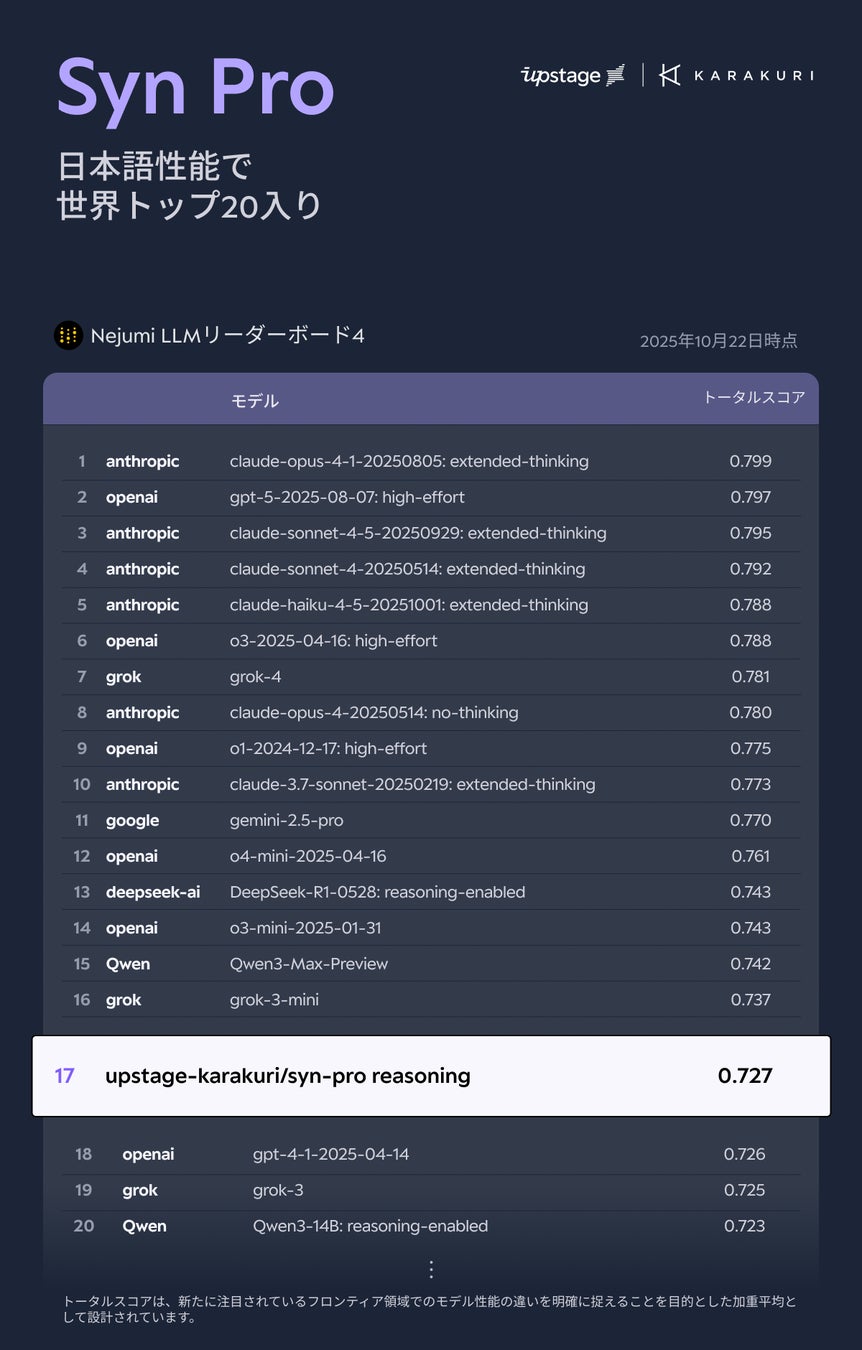Viewport: 862px width, 1350px height.
Task: Click the Syn Pro title
Action: pyautogui.click(x=195, y=88)
